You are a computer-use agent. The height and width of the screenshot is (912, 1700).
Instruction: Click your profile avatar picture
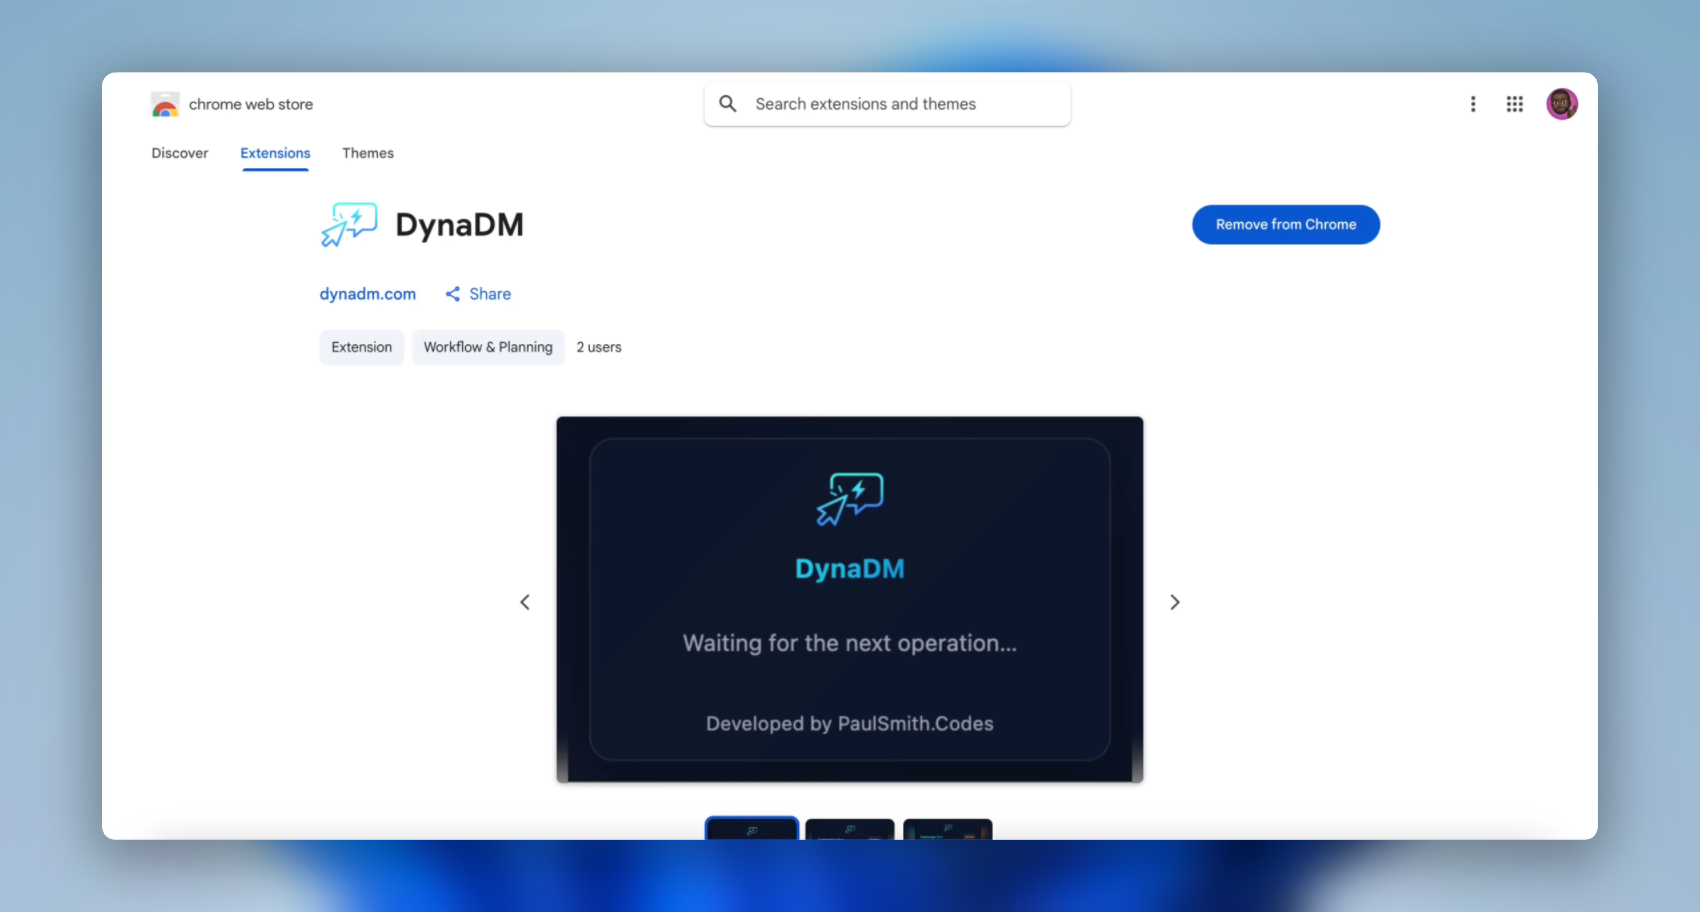1561,103
